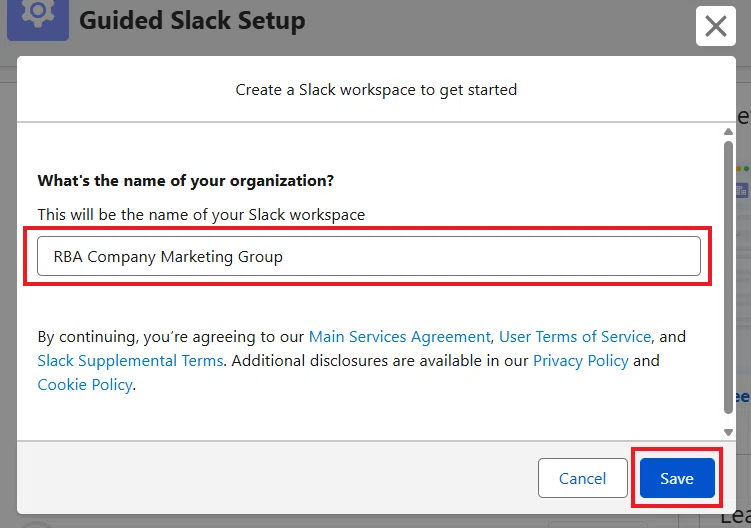The image size is (751, 528).
Task: Click 'This will be the name of your Slack workspace' text
Action: pyautogui.click(x=201, y=215)
